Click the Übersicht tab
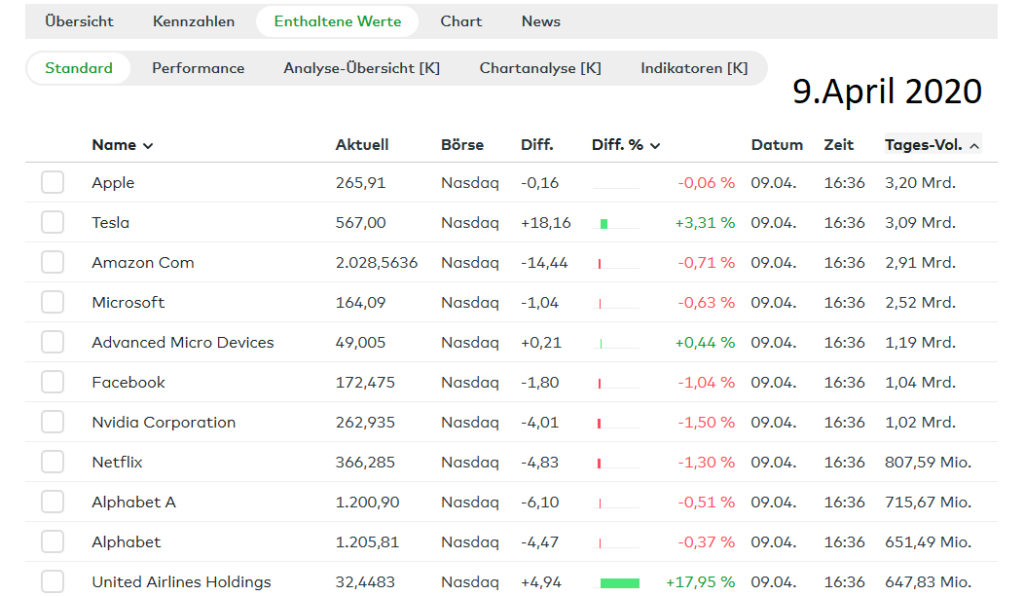 79,22
